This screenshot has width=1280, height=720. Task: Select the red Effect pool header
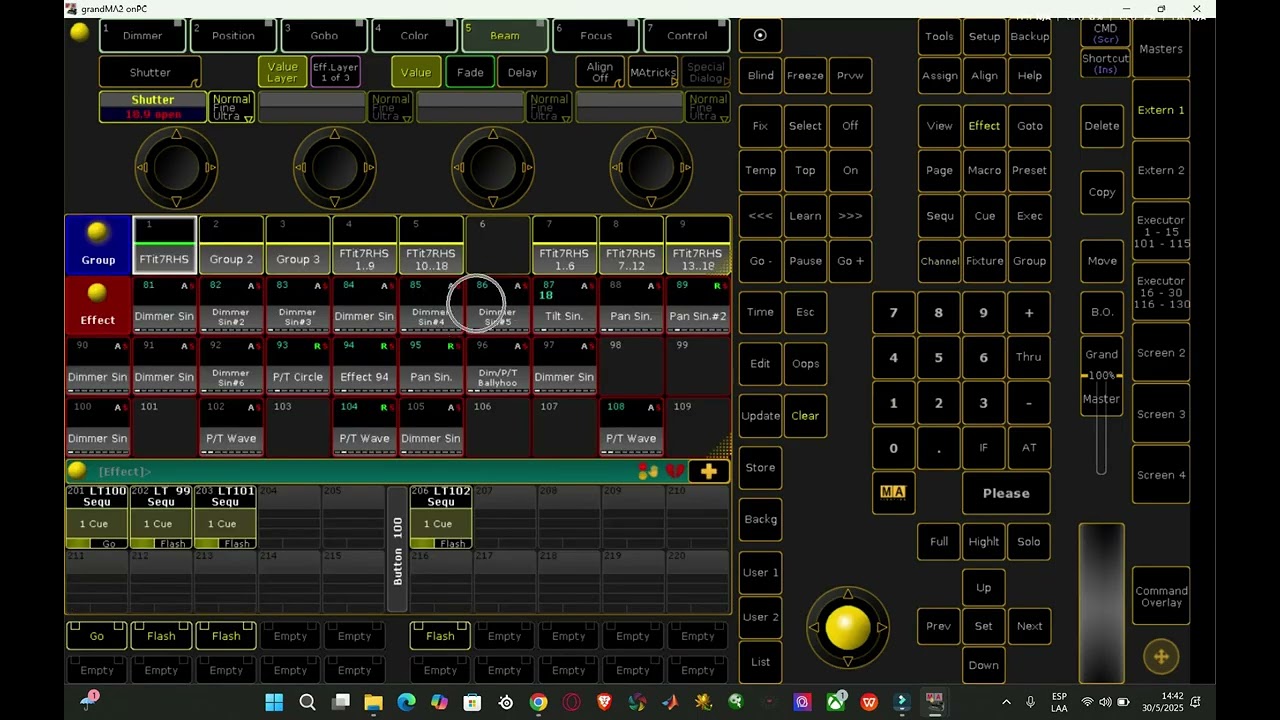98,305
